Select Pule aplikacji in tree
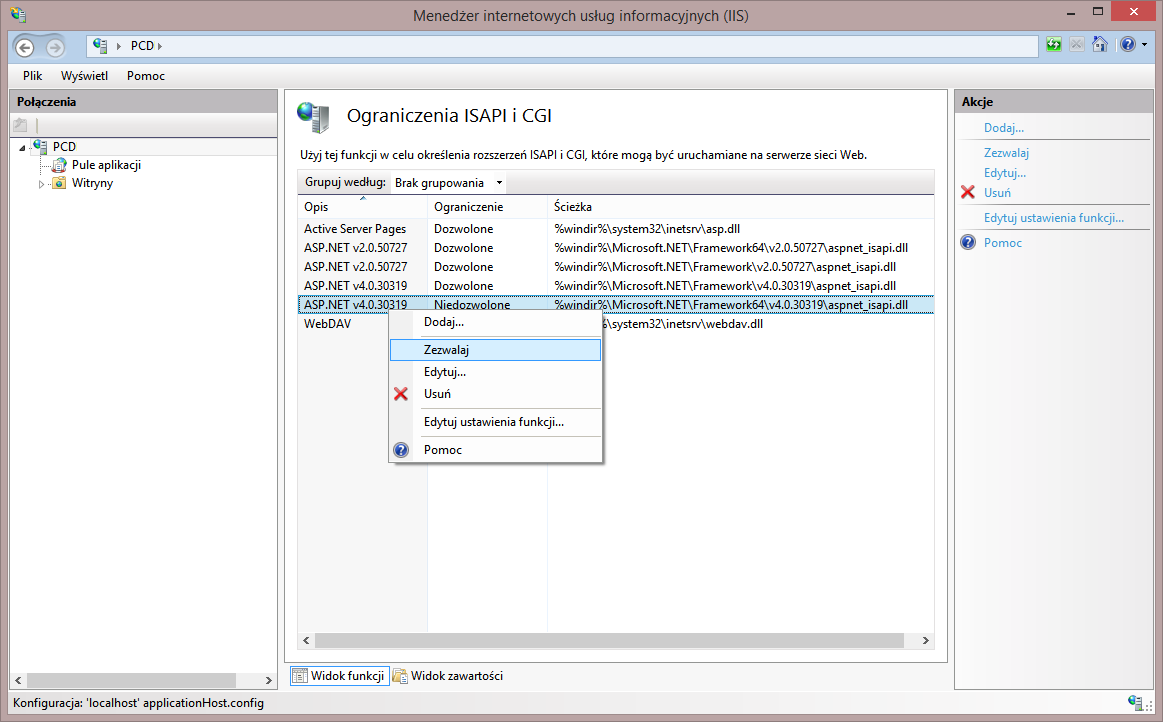 (x=106, y=165)
